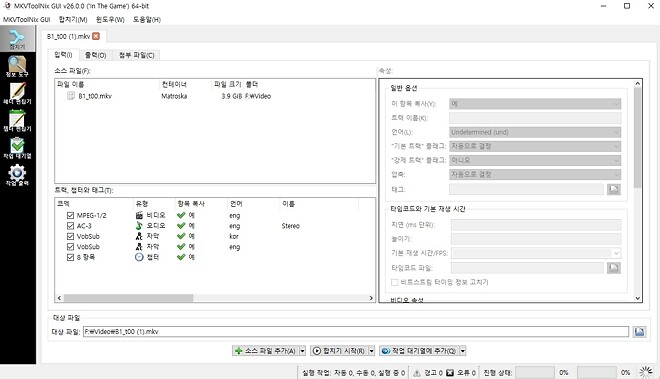Screen dimensions: 660x379
Task: Open the Header editor in sidebar
Action: [x=17, y=93]
